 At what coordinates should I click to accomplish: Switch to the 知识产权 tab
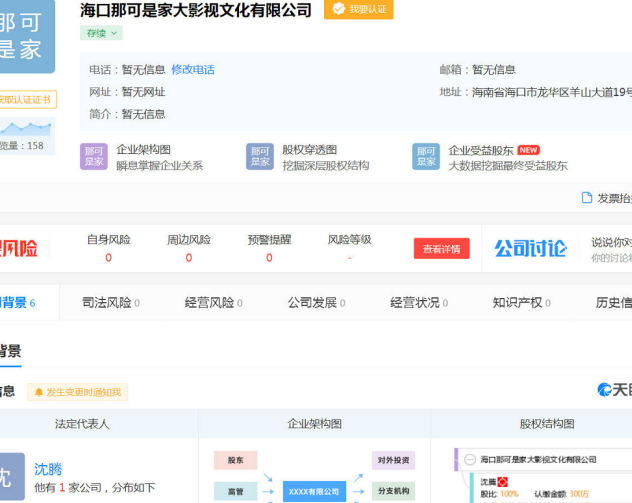tap(522, 303)
